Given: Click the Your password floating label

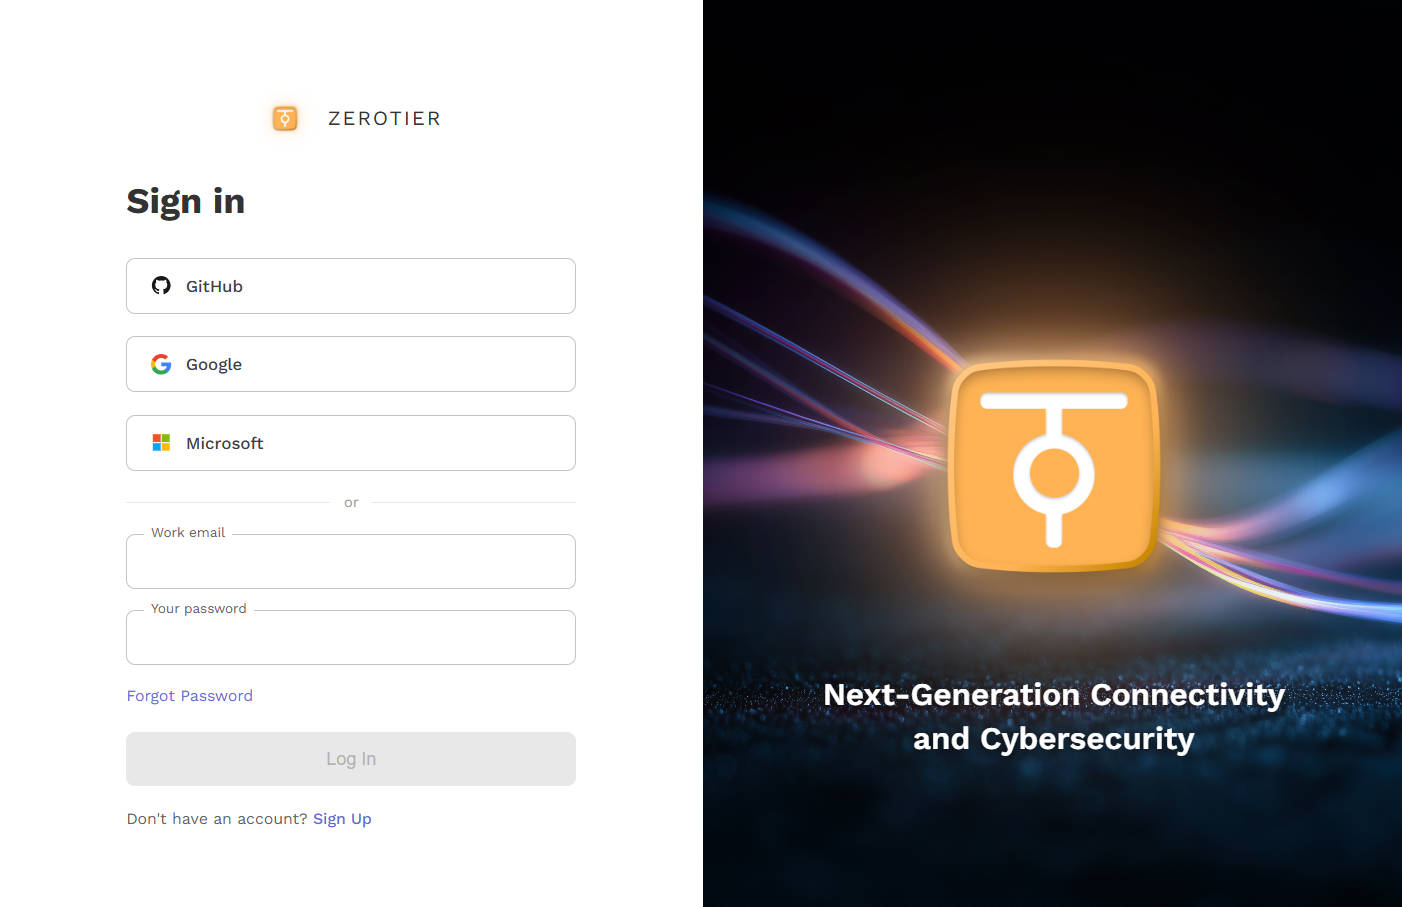Looking at the screenshot, I should [199, 609].
